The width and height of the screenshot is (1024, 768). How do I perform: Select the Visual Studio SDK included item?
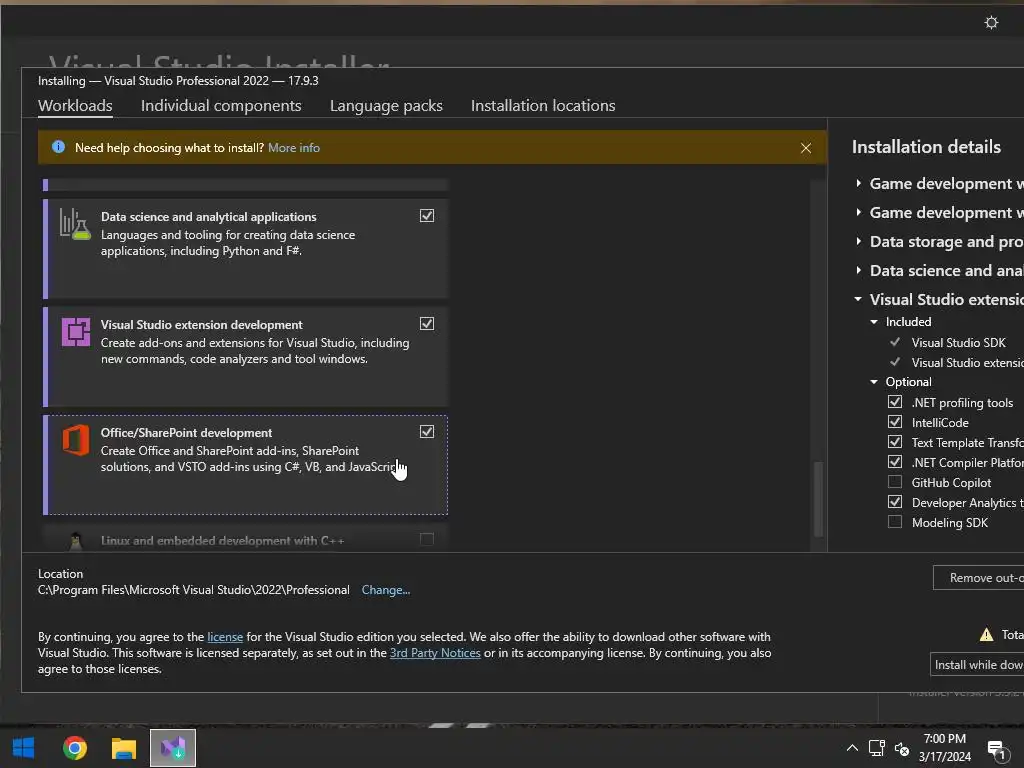click(958, 342)
